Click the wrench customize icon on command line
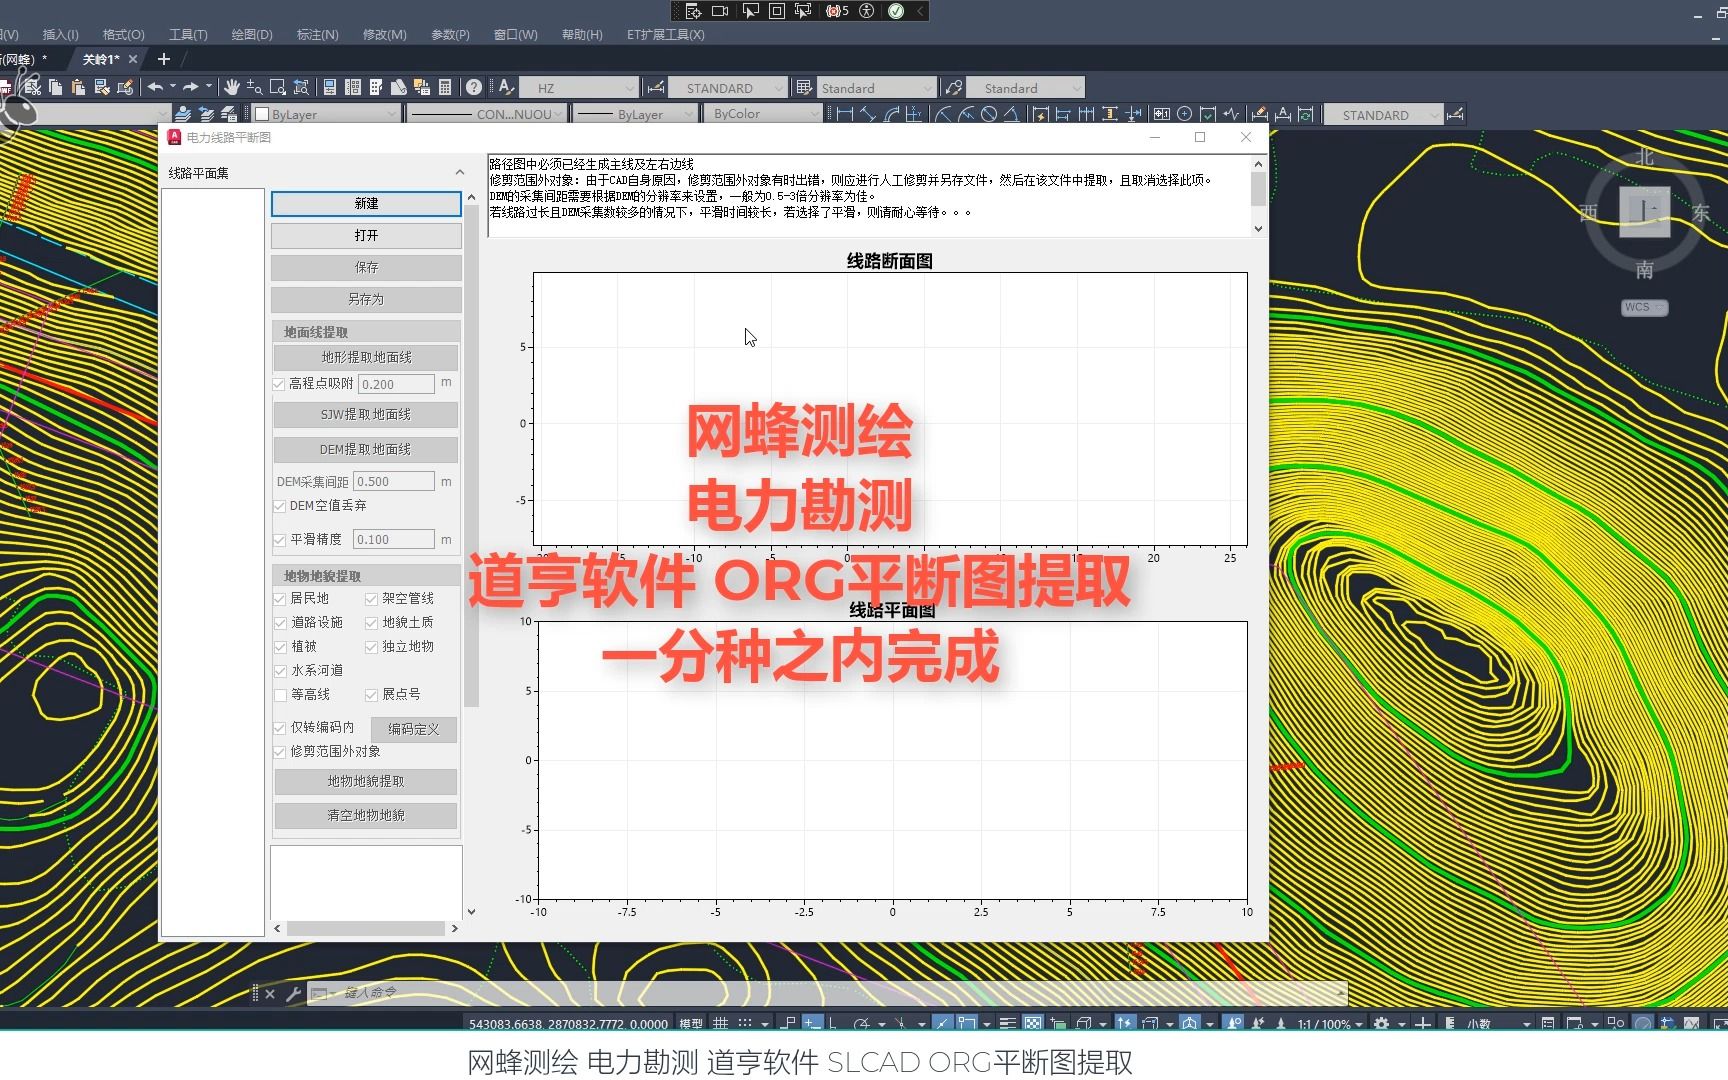The width and height of the screenshot is (1728, 1080). [x=293, y=993]
